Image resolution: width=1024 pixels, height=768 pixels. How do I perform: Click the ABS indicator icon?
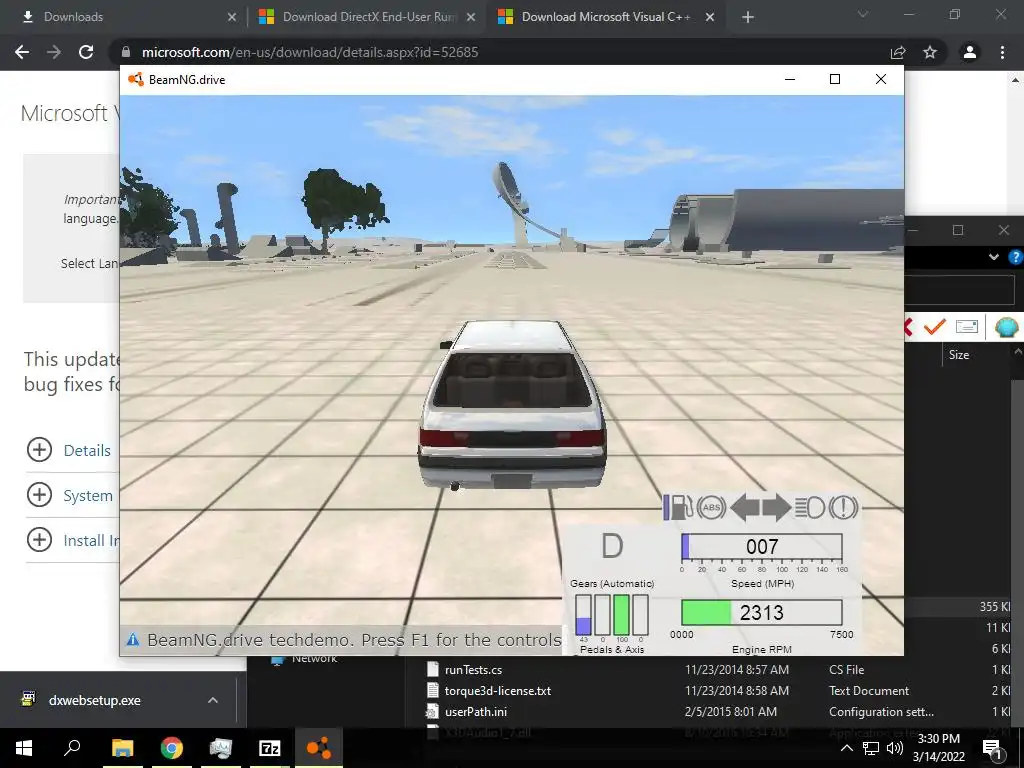pos(711,507)
